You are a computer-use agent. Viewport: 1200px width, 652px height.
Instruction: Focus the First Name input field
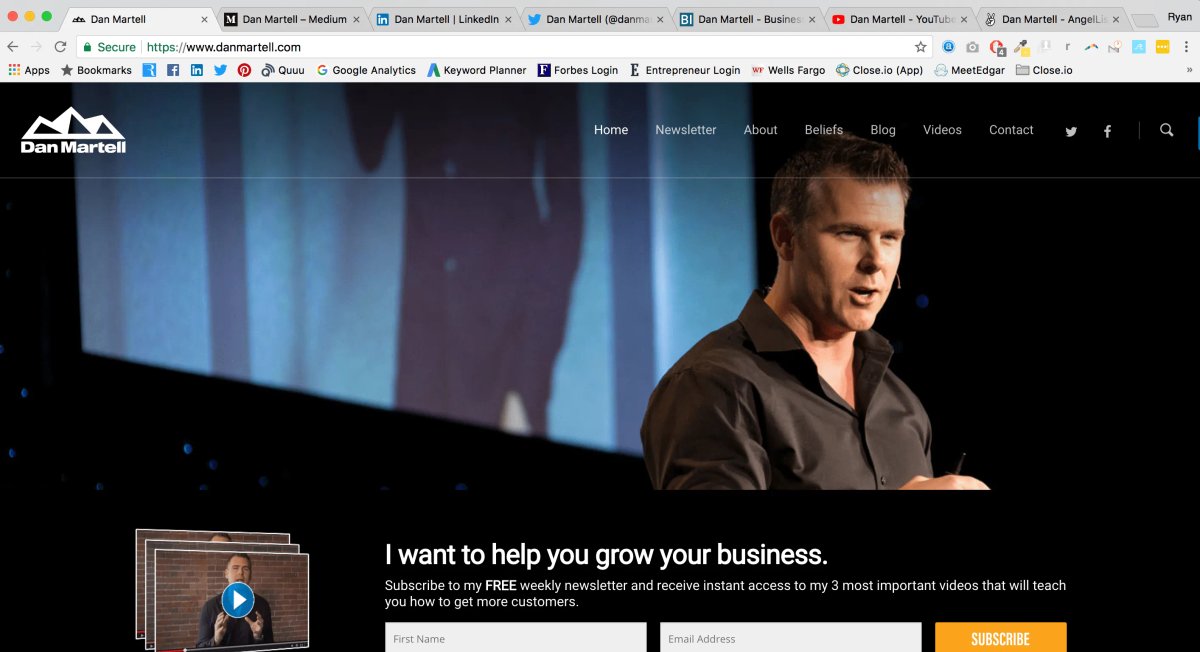click(x=516, y=638)
